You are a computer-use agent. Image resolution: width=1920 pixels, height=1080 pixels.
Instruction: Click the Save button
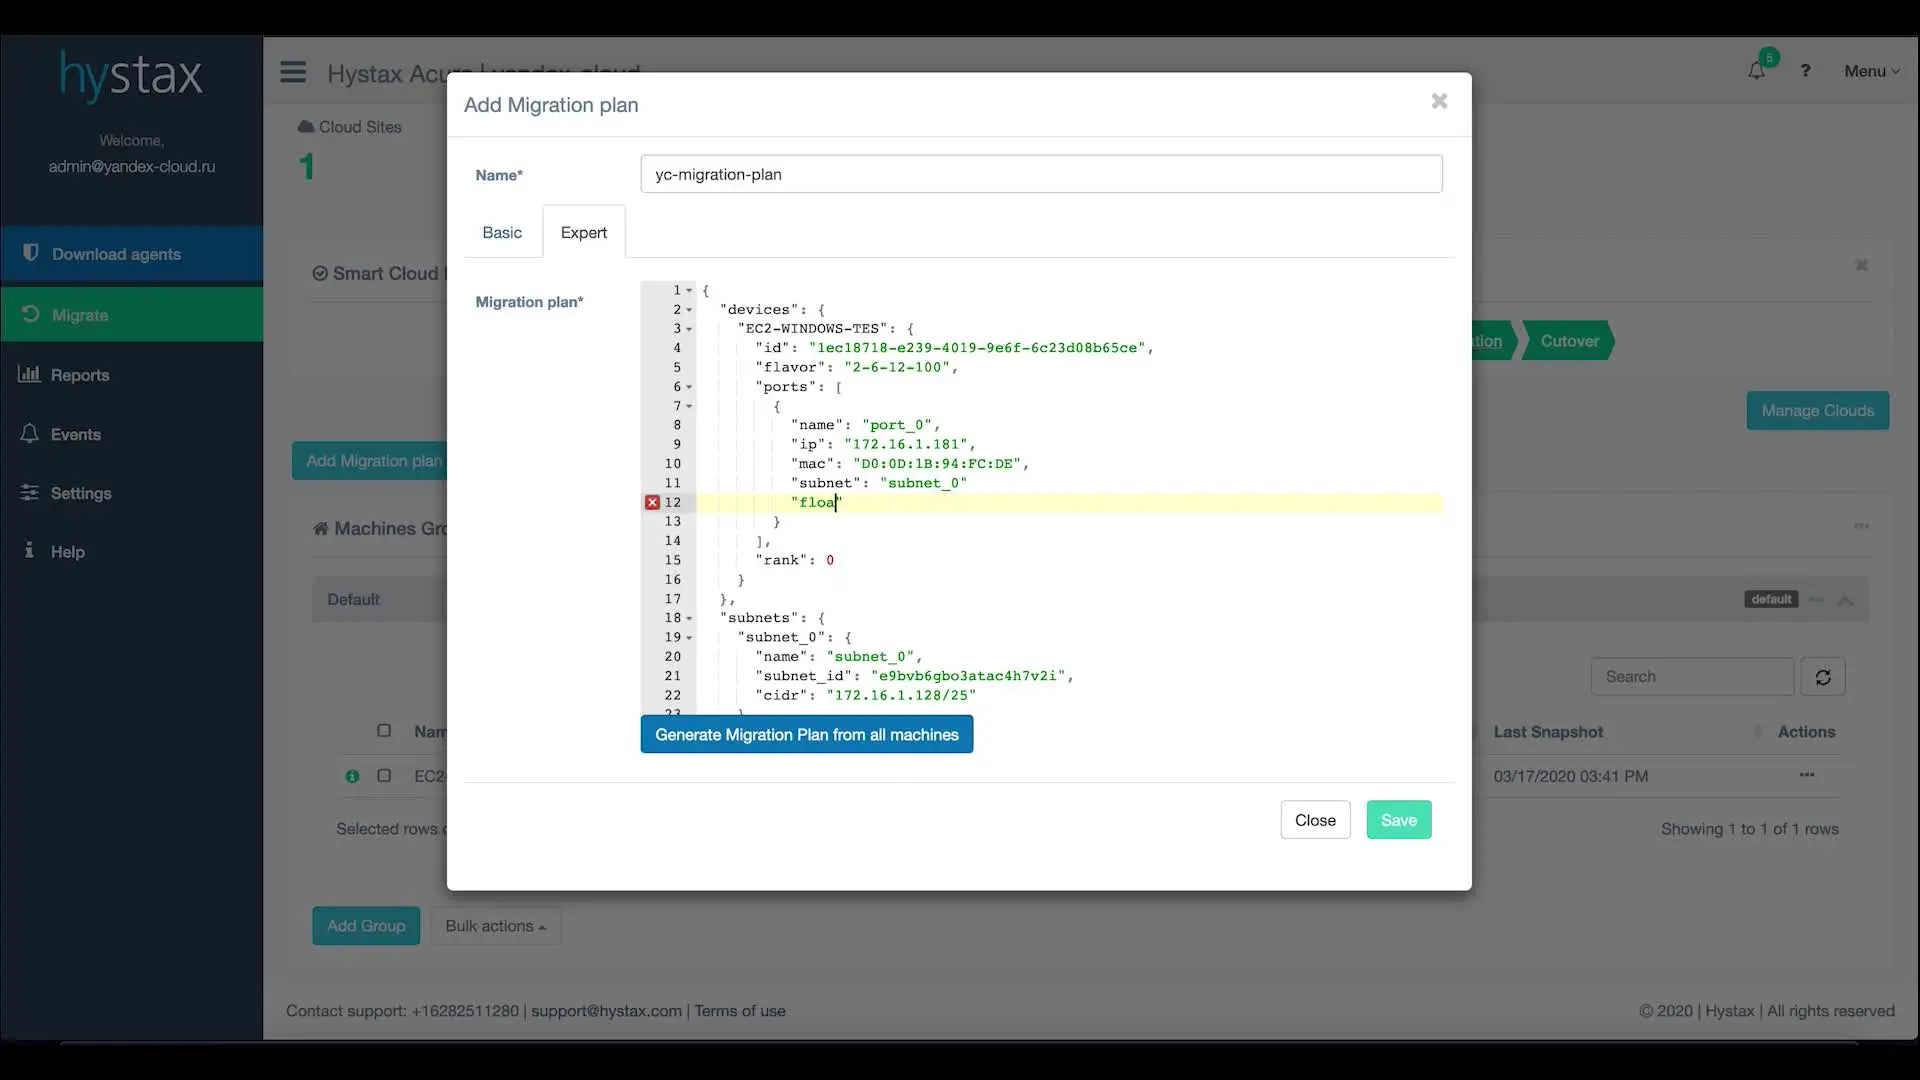(x=1398, y=820)
